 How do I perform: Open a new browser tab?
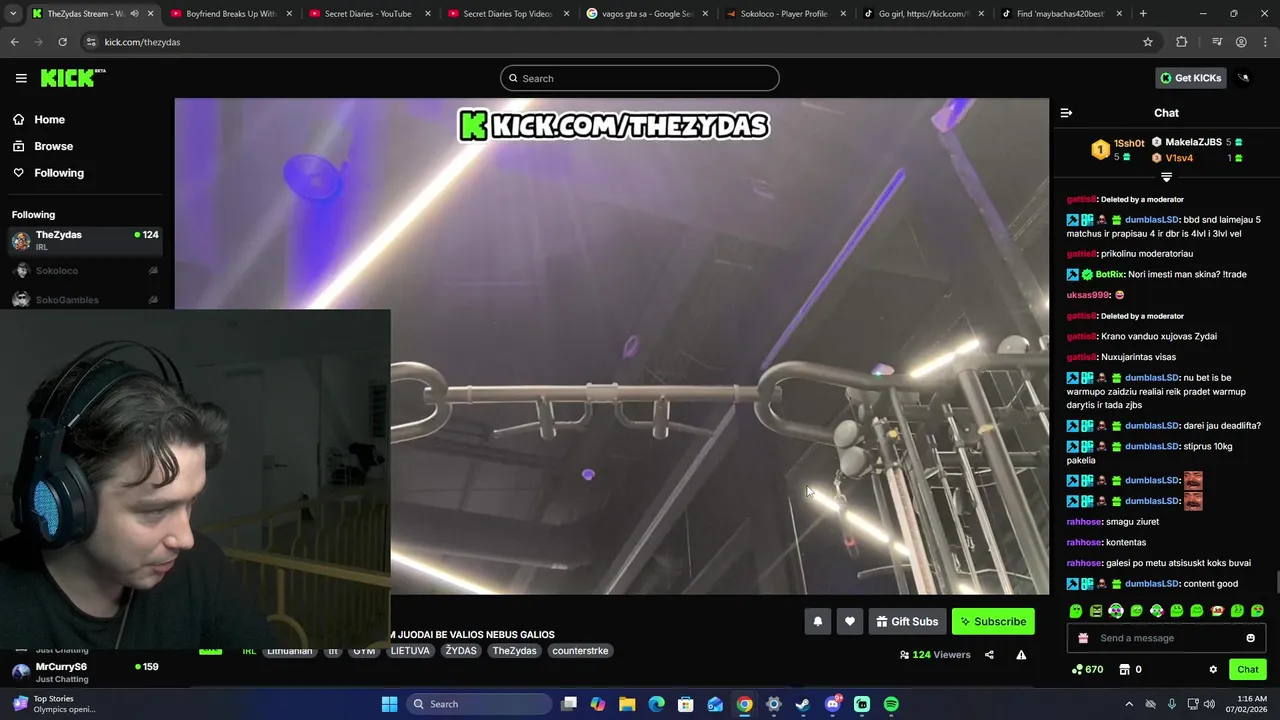click(1143, 14)
